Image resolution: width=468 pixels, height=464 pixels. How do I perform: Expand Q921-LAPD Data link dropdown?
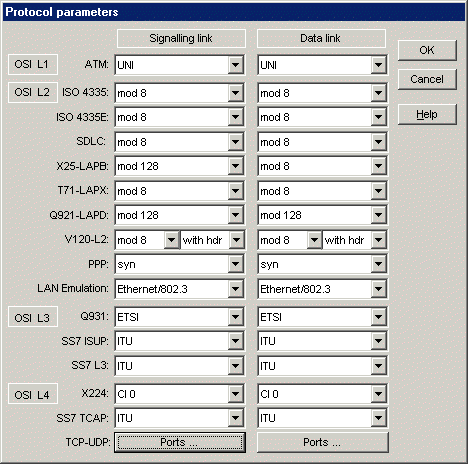(x=378, y=215)
